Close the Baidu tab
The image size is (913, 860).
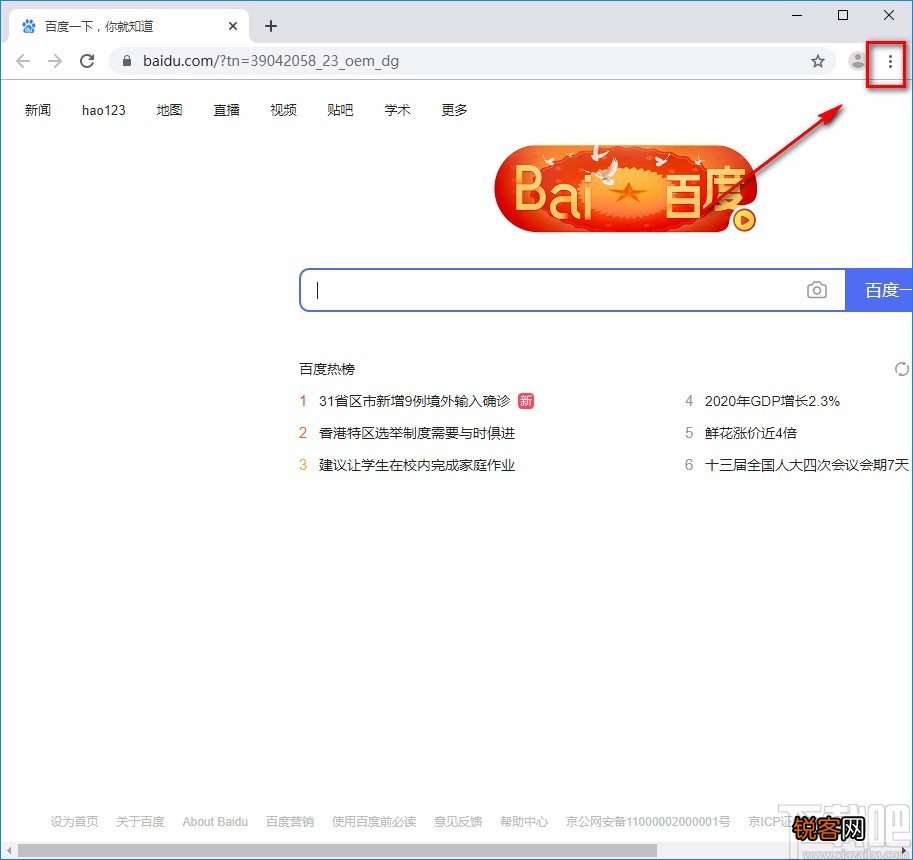pos(233,26)
